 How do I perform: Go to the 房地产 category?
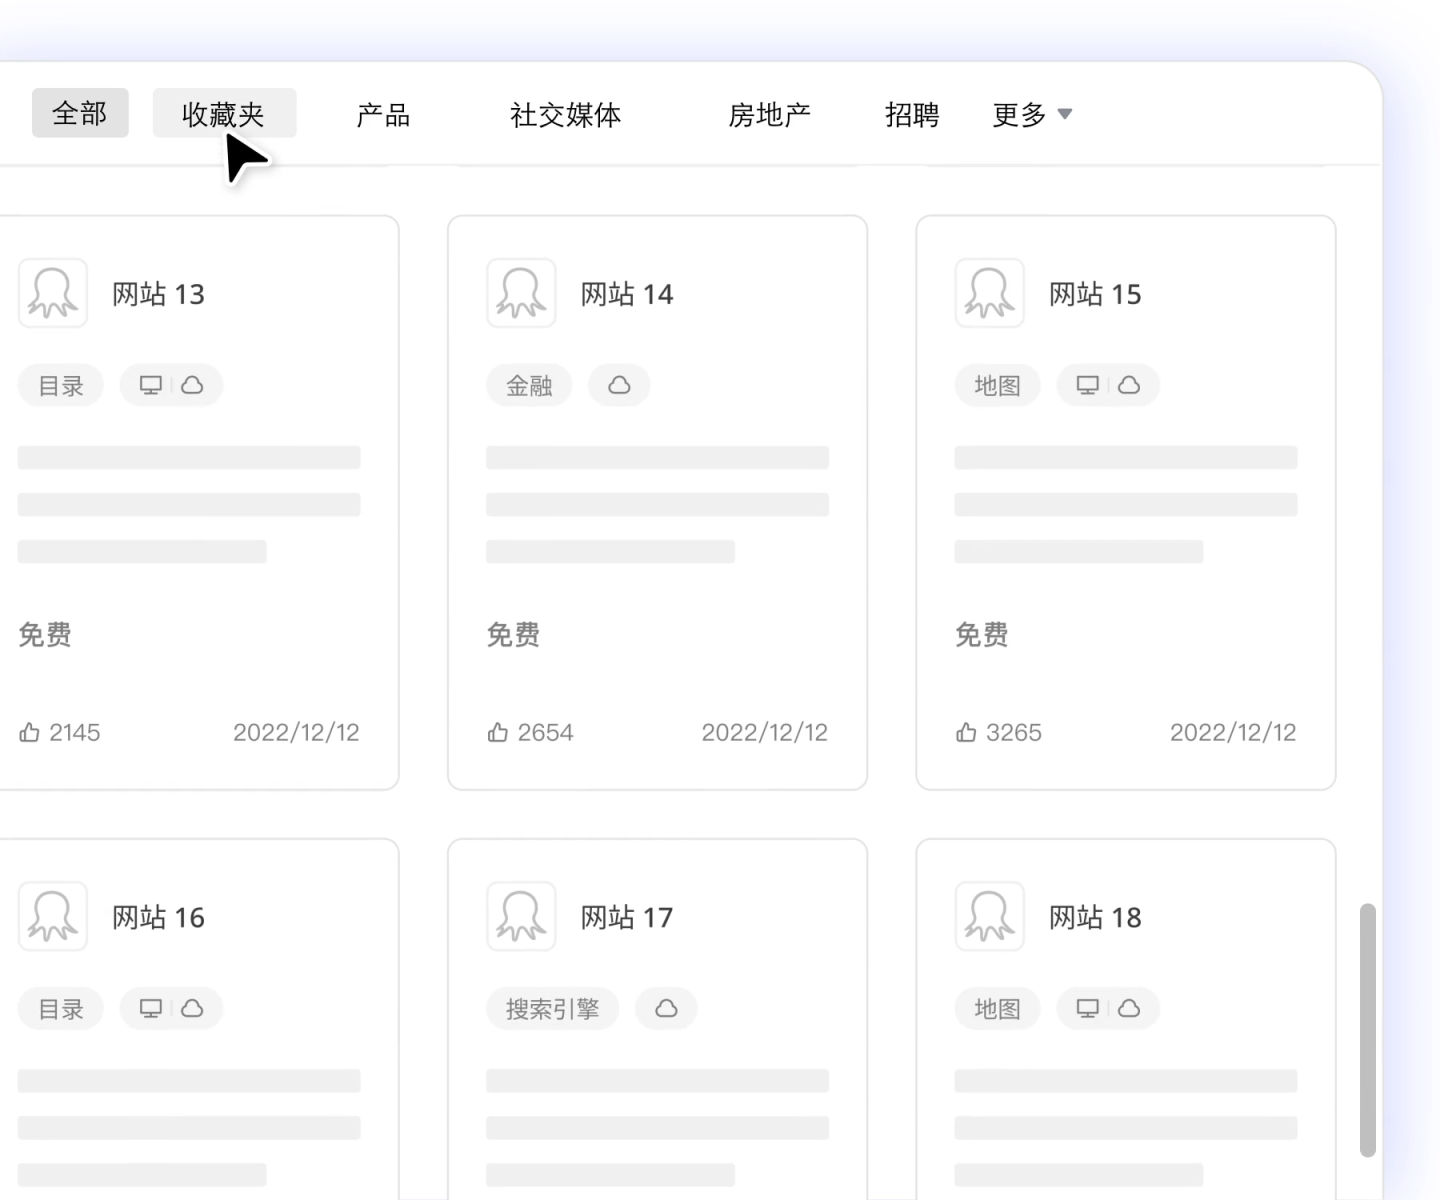(x=769, y=114)
